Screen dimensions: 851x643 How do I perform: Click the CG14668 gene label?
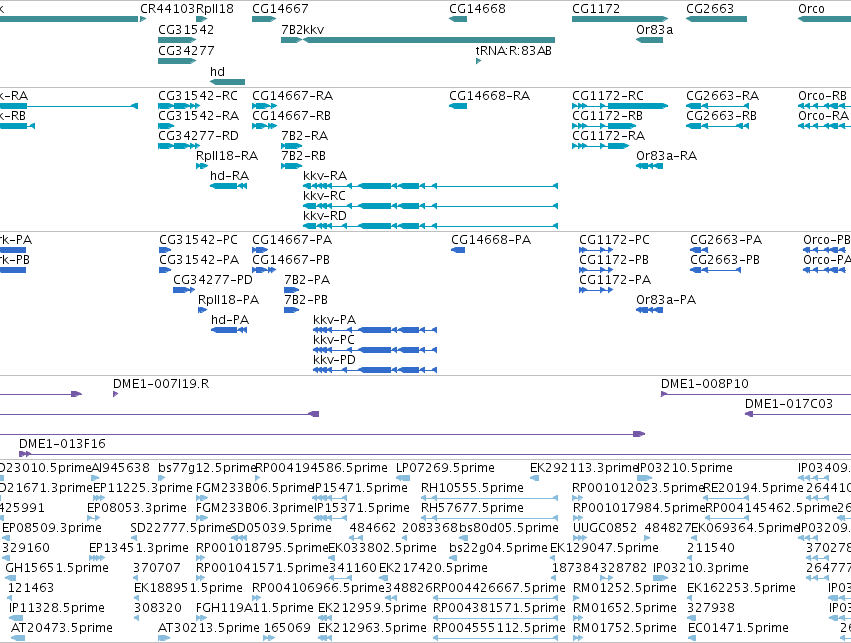[477, 9]
